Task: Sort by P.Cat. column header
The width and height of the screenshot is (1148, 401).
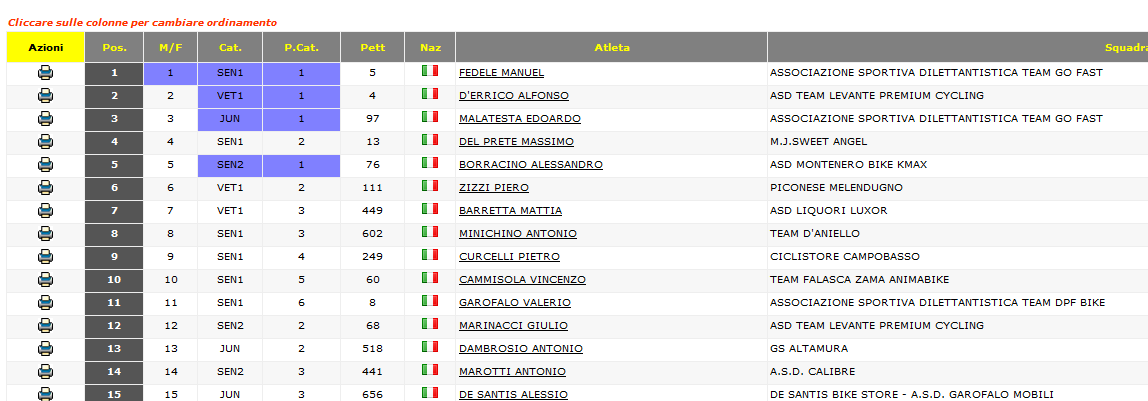Action: pos(302,48)
